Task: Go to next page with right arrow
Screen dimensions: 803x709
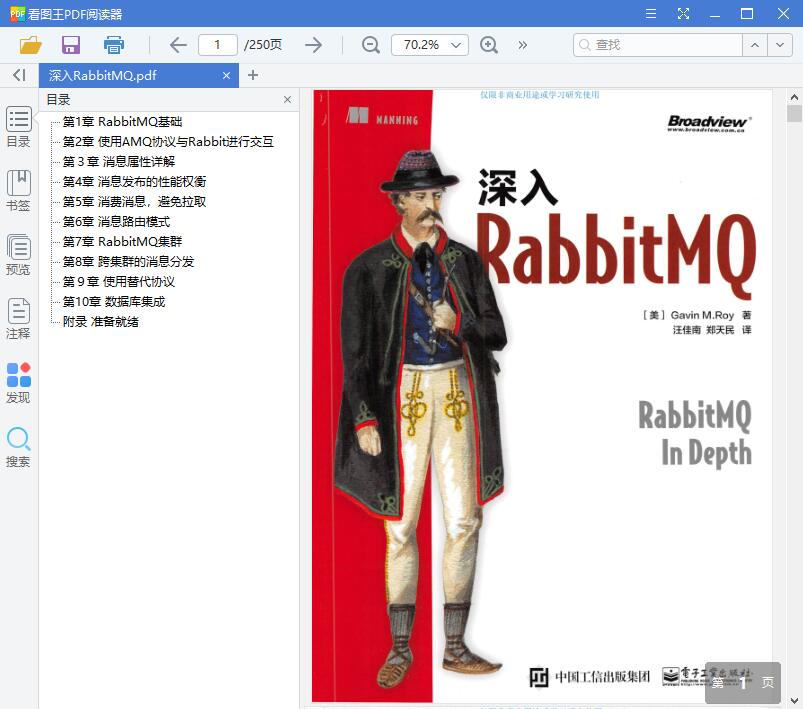Action: (313, 45)
